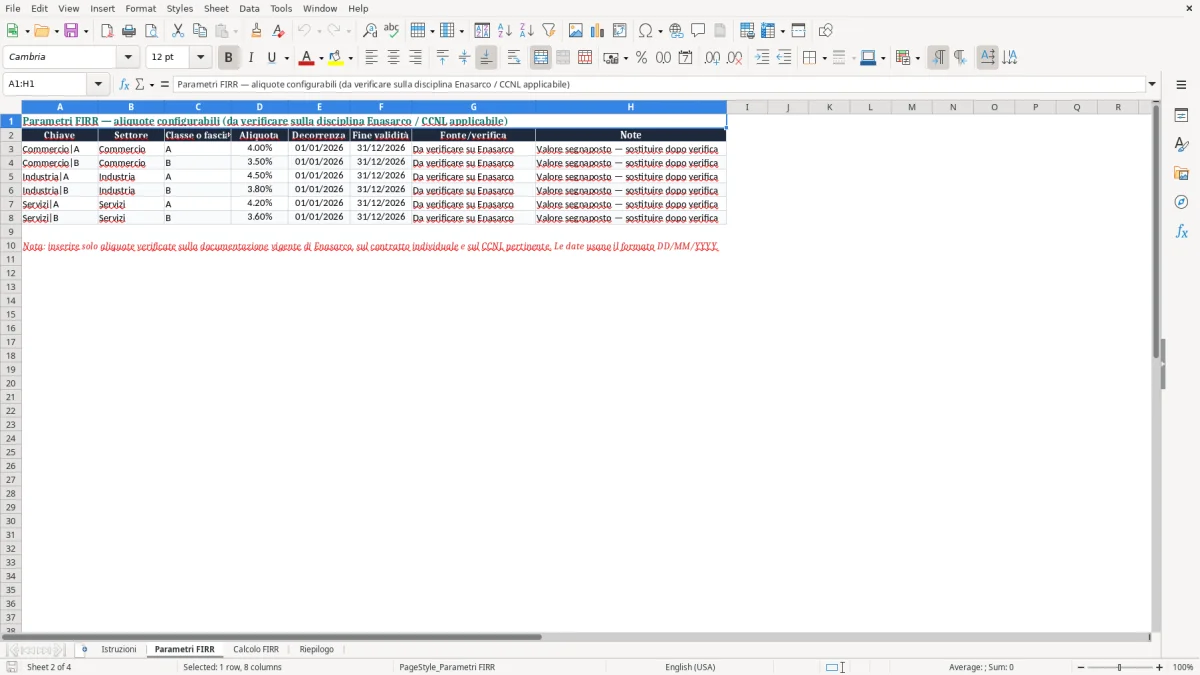Open font color dropdown arrow
The height and width of the screenshot is (675, 1200).
tap(320, 58)
